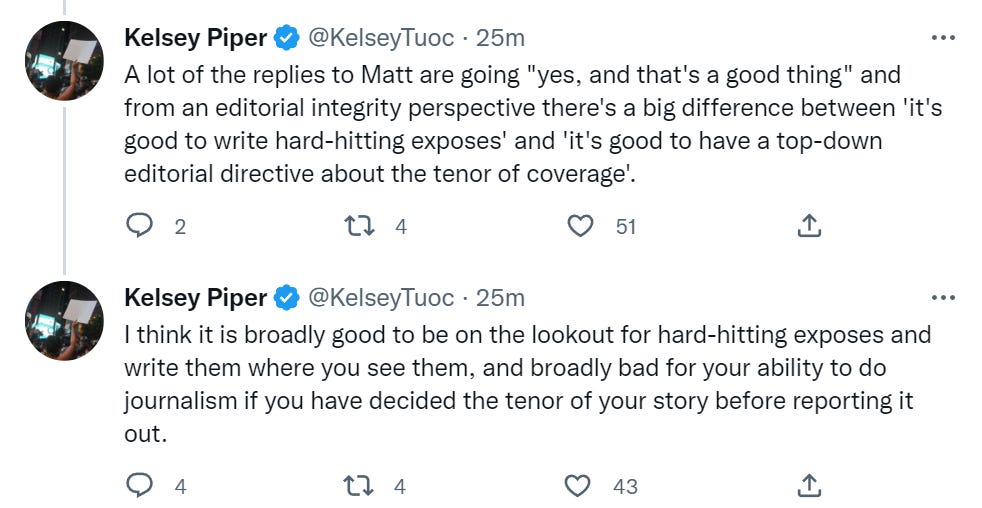Open Kelsey Piper's name on the second tweet
The width and height of the screenshot is (982, 508).
point(195,298)
